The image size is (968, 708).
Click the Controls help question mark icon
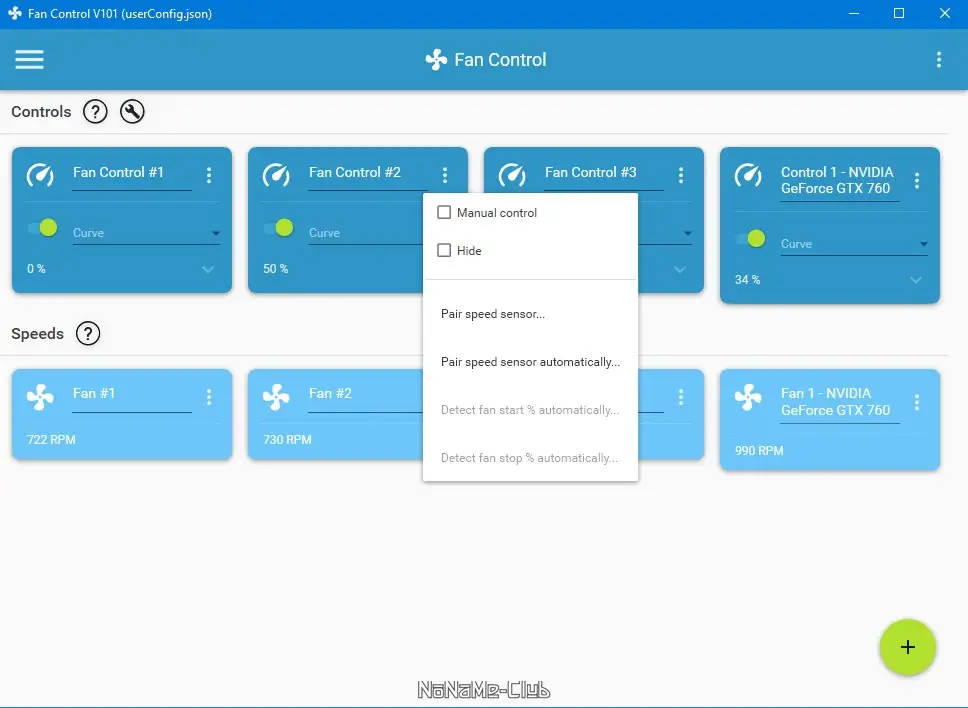pos(95,112)
